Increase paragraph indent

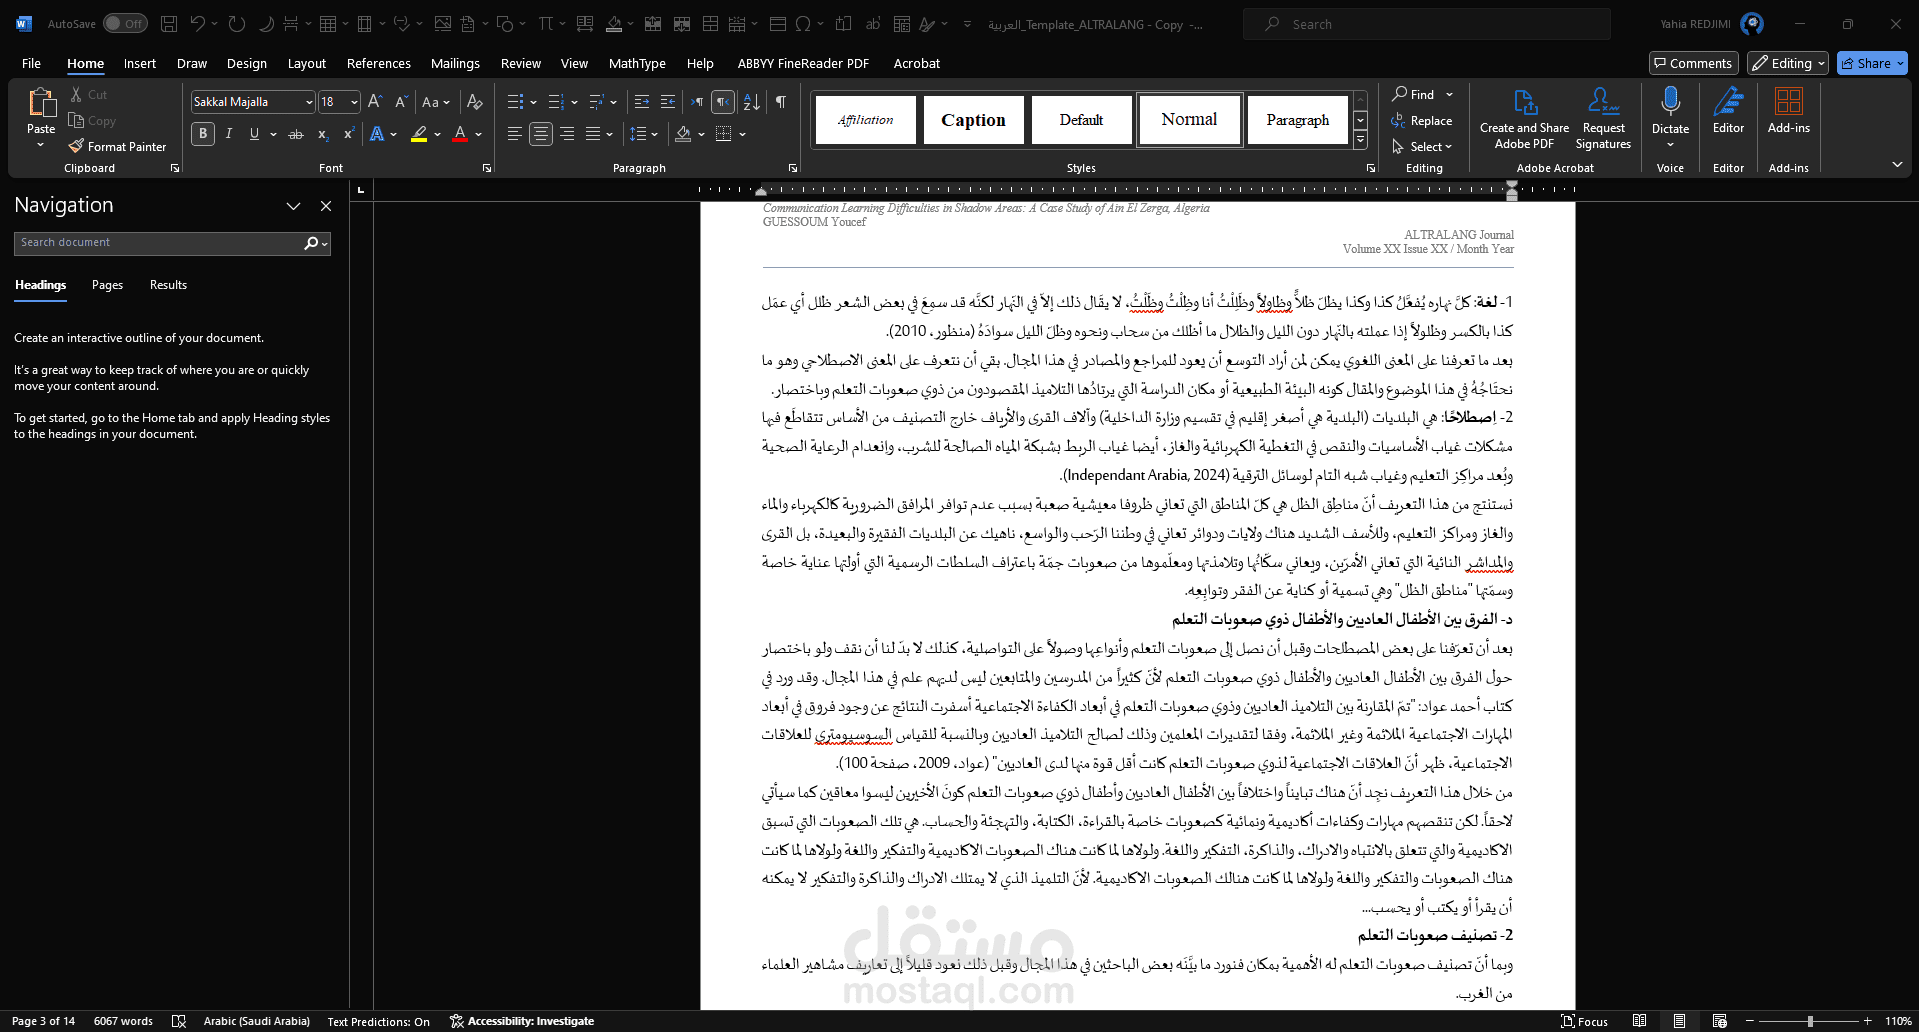pos(667,102)
